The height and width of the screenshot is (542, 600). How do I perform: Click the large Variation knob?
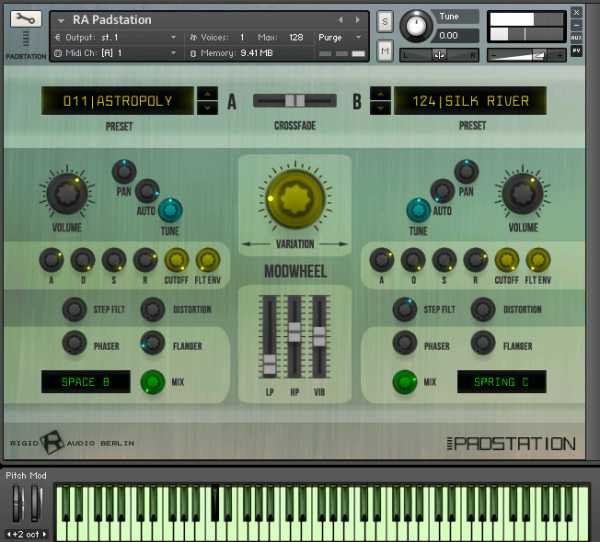(x=295, y=199)
